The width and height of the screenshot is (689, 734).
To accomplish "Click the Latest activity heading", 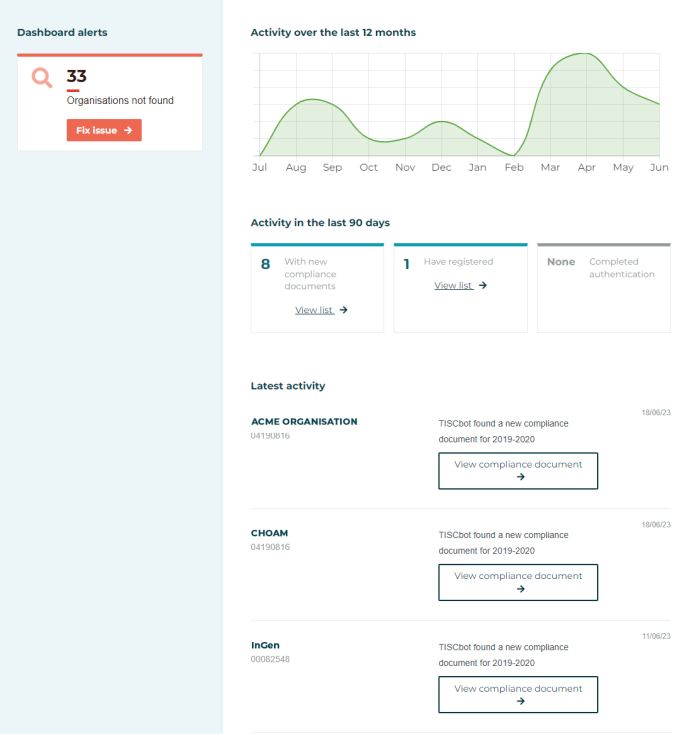I will 288,385.
